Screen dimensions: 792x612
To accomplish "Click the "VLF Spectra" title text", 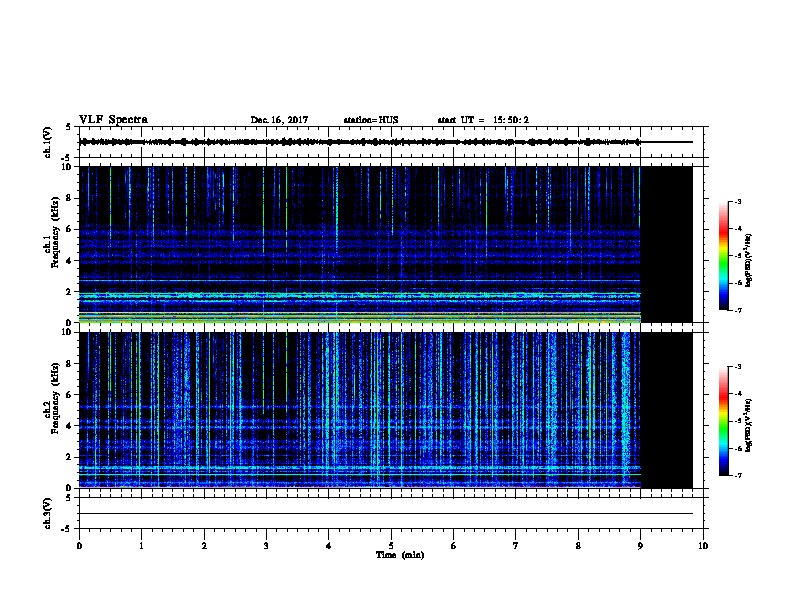I will pos(113,120).
